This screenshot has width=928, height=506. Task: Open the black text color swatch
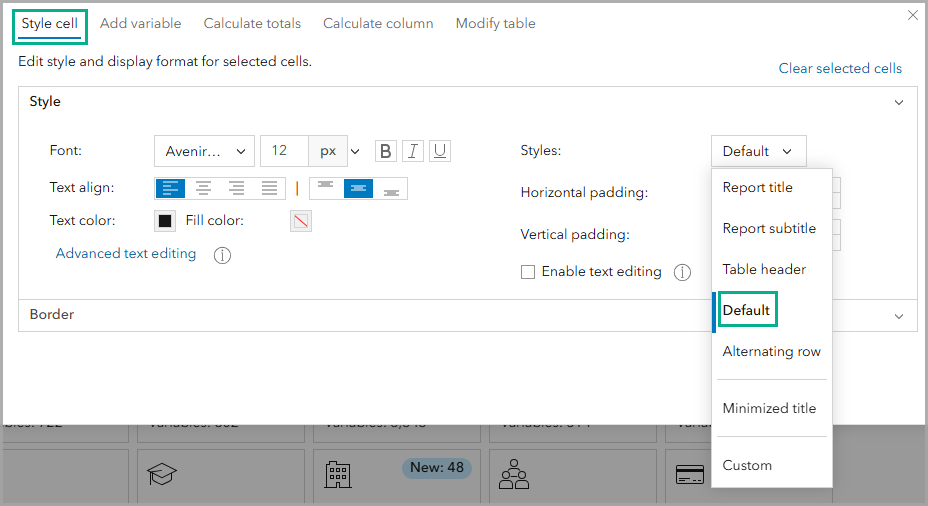[165, 221]
